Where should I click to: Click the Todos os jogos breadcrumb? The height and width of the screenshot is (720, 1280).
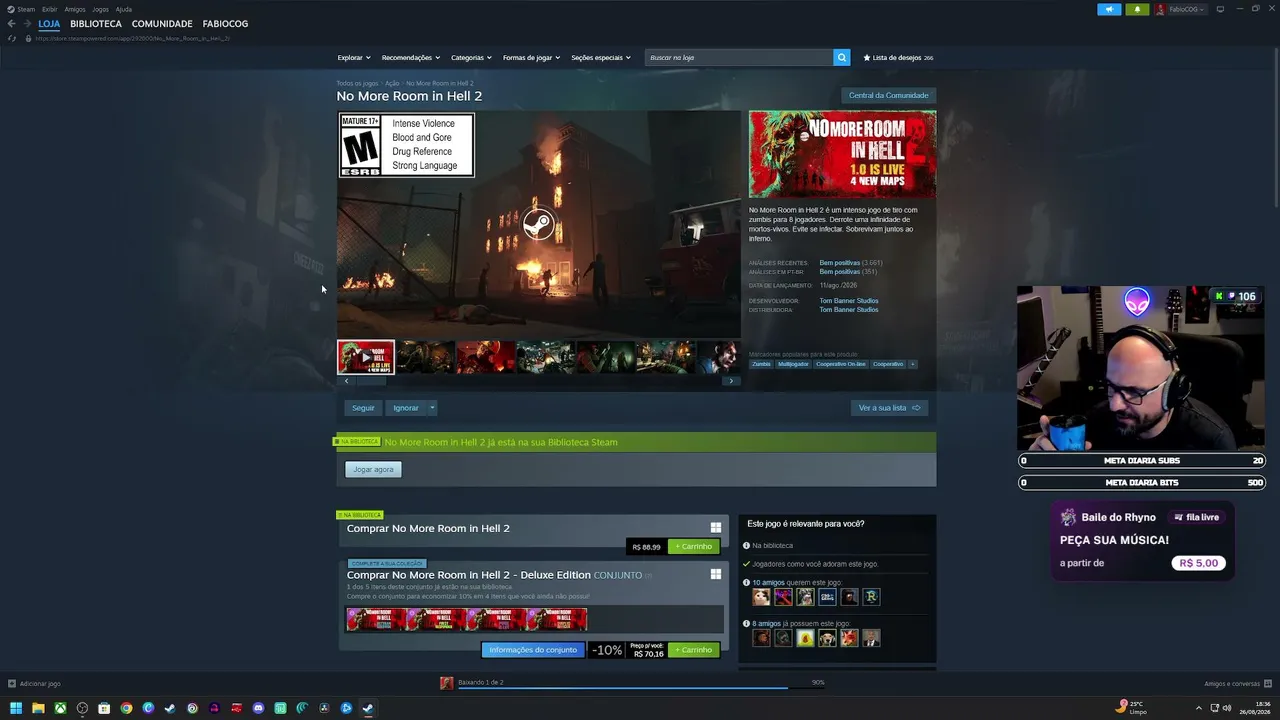coord(357,83)
